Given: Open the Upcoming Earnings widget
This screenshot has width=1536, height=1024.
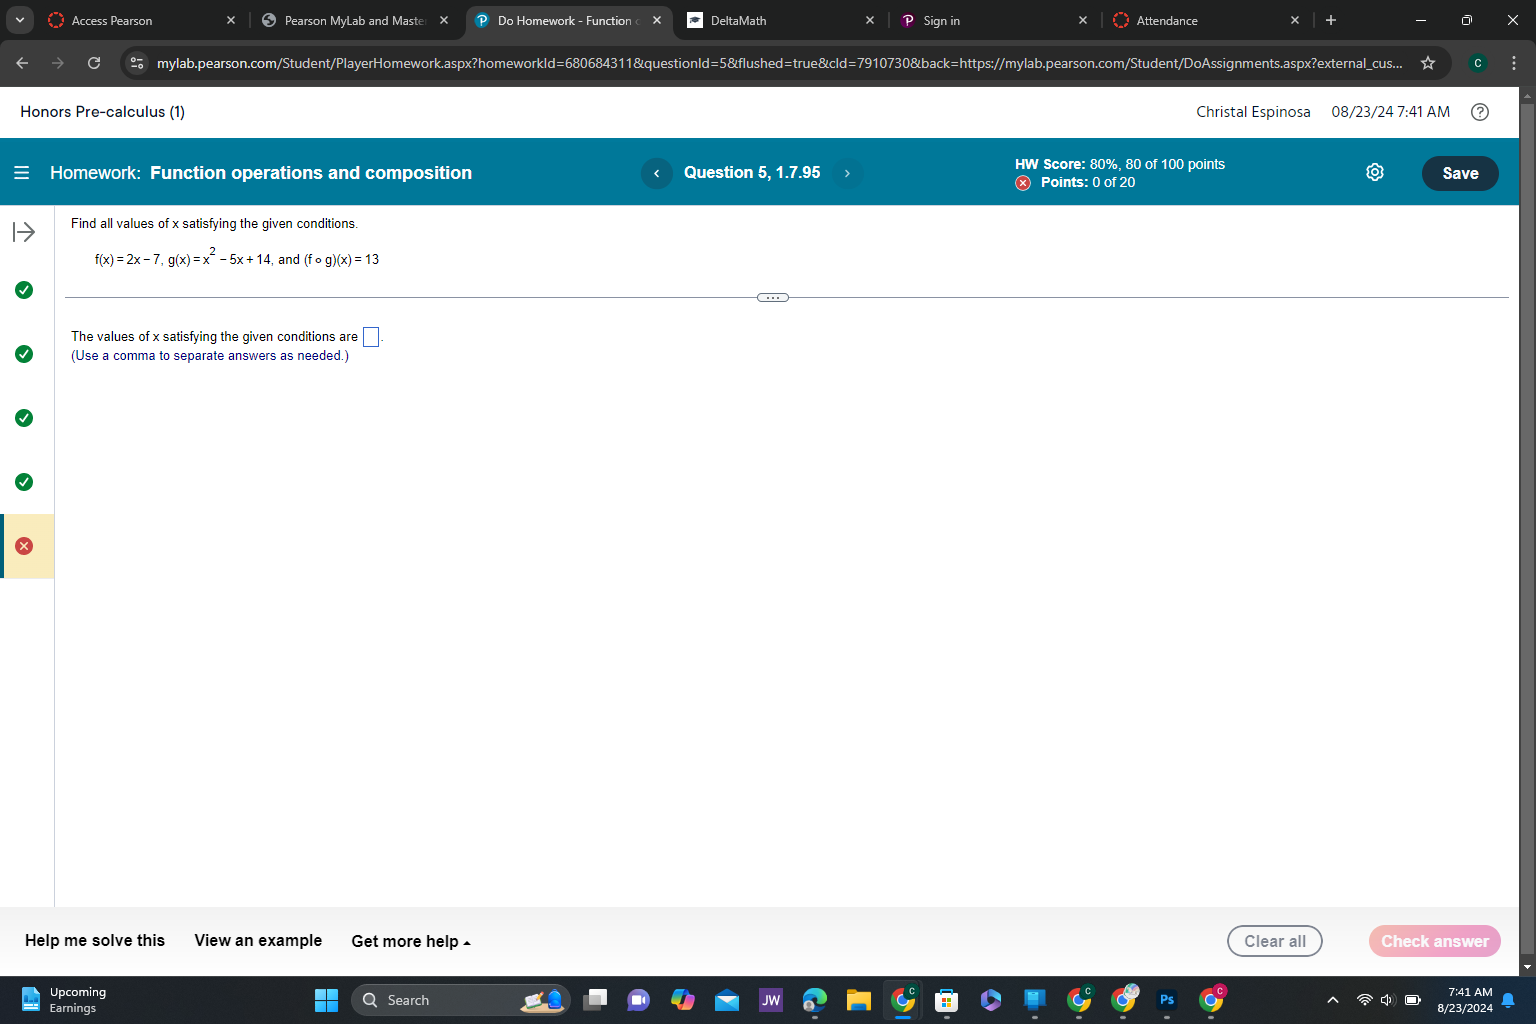Looking at the screenshot, I should point(64,1000).
